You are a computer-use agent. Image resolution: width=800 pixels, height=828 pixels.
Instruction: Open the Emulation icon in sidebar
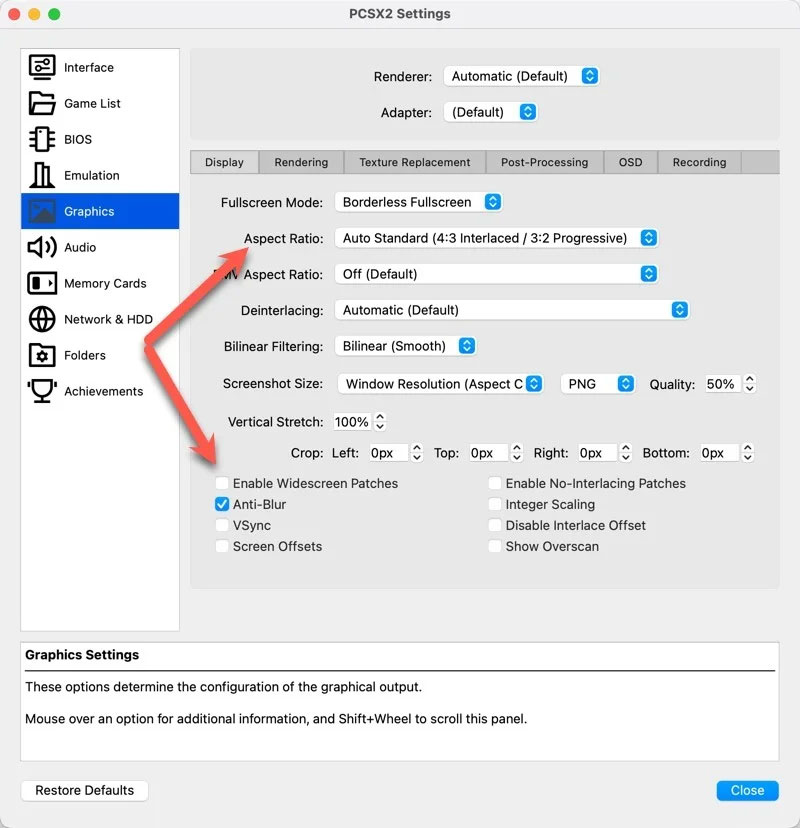[x=42, y=175]
